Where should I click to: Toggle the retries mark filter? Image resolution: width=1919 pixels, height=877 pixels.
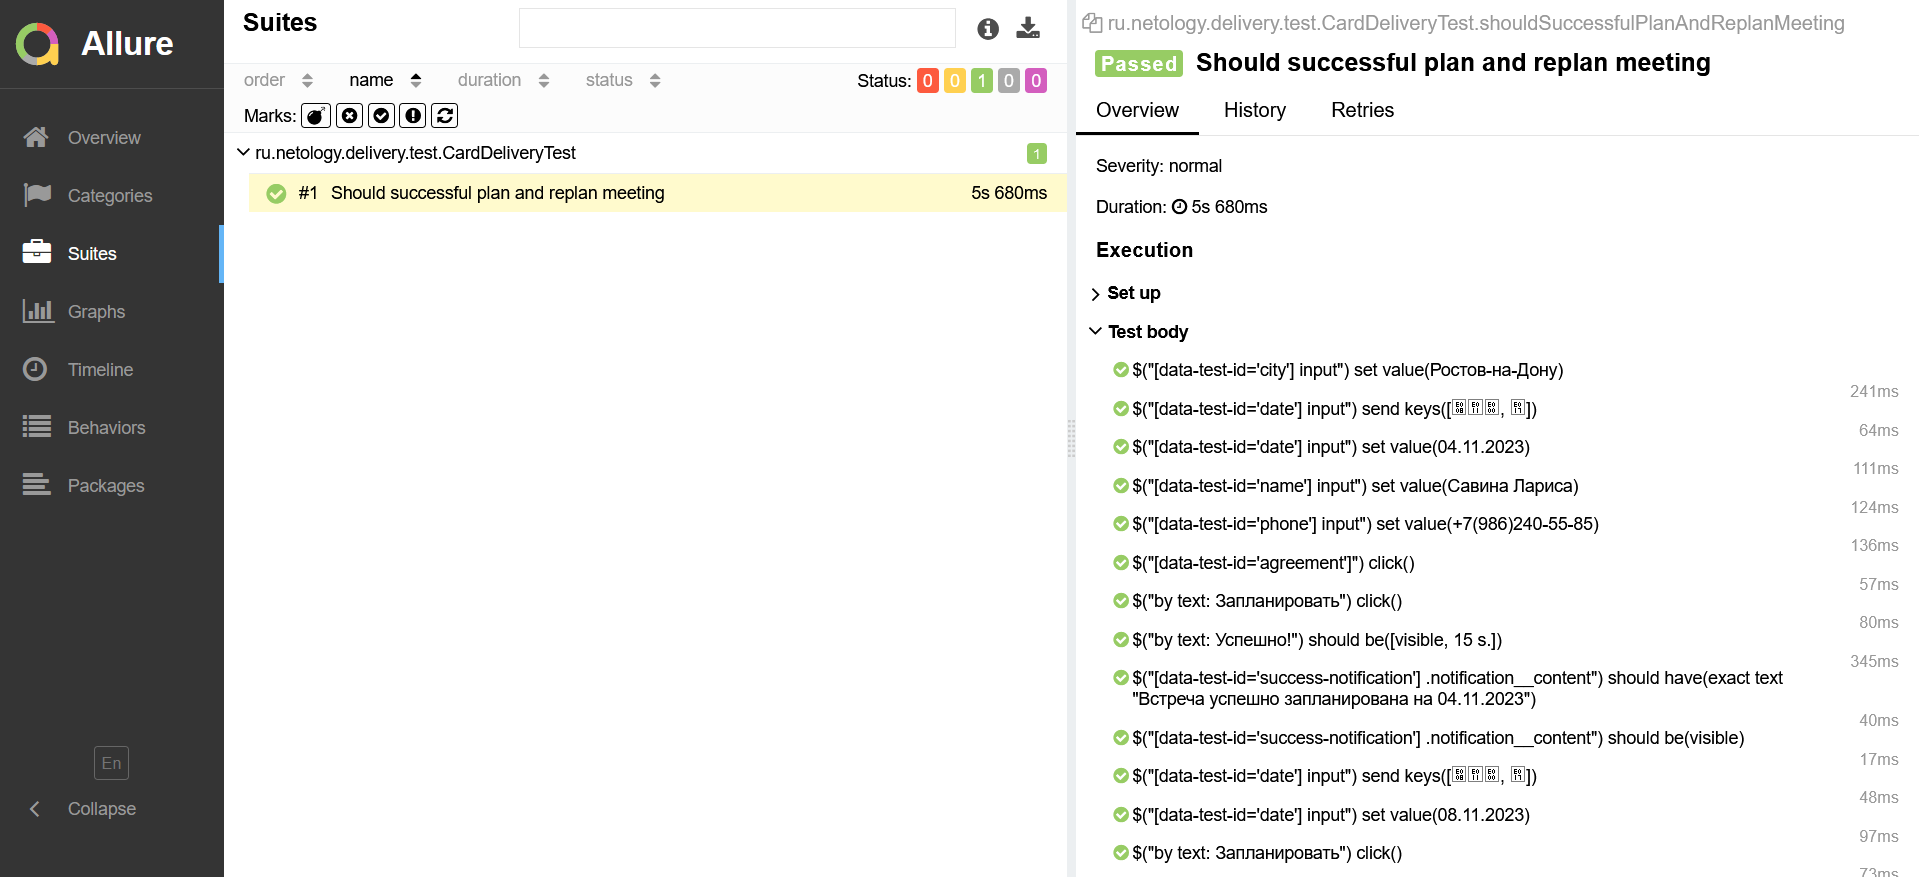point(445,116)
